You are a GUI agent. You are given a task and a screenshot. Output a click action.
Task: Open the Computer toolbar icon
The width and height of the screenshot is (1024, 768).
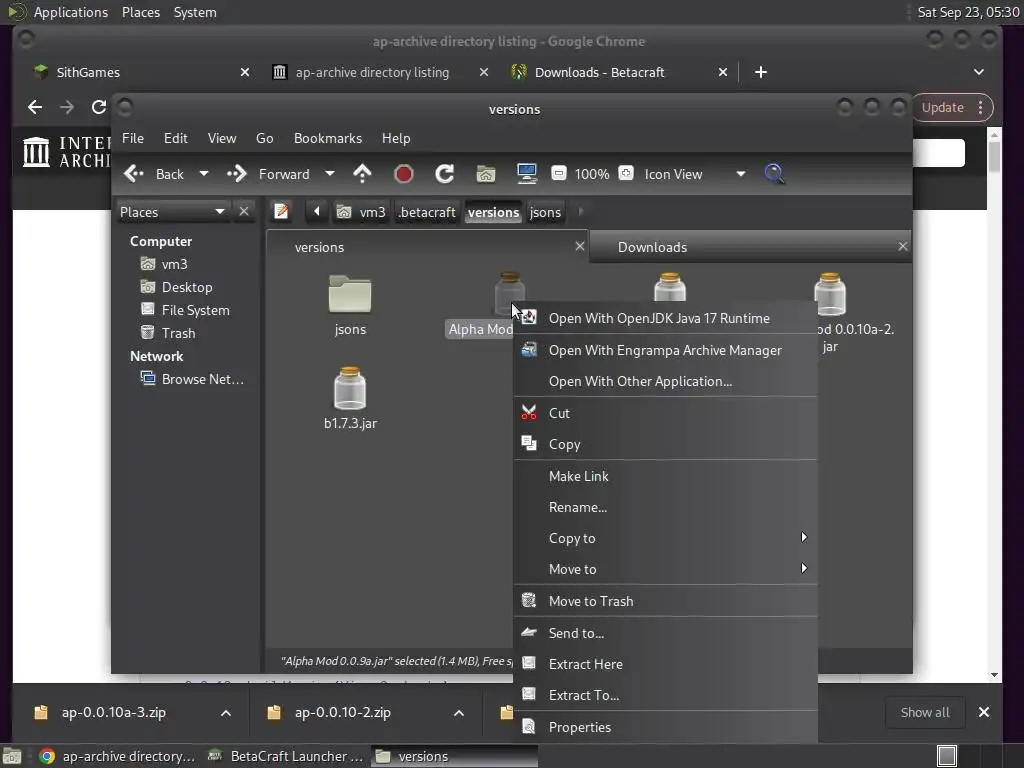526,174
